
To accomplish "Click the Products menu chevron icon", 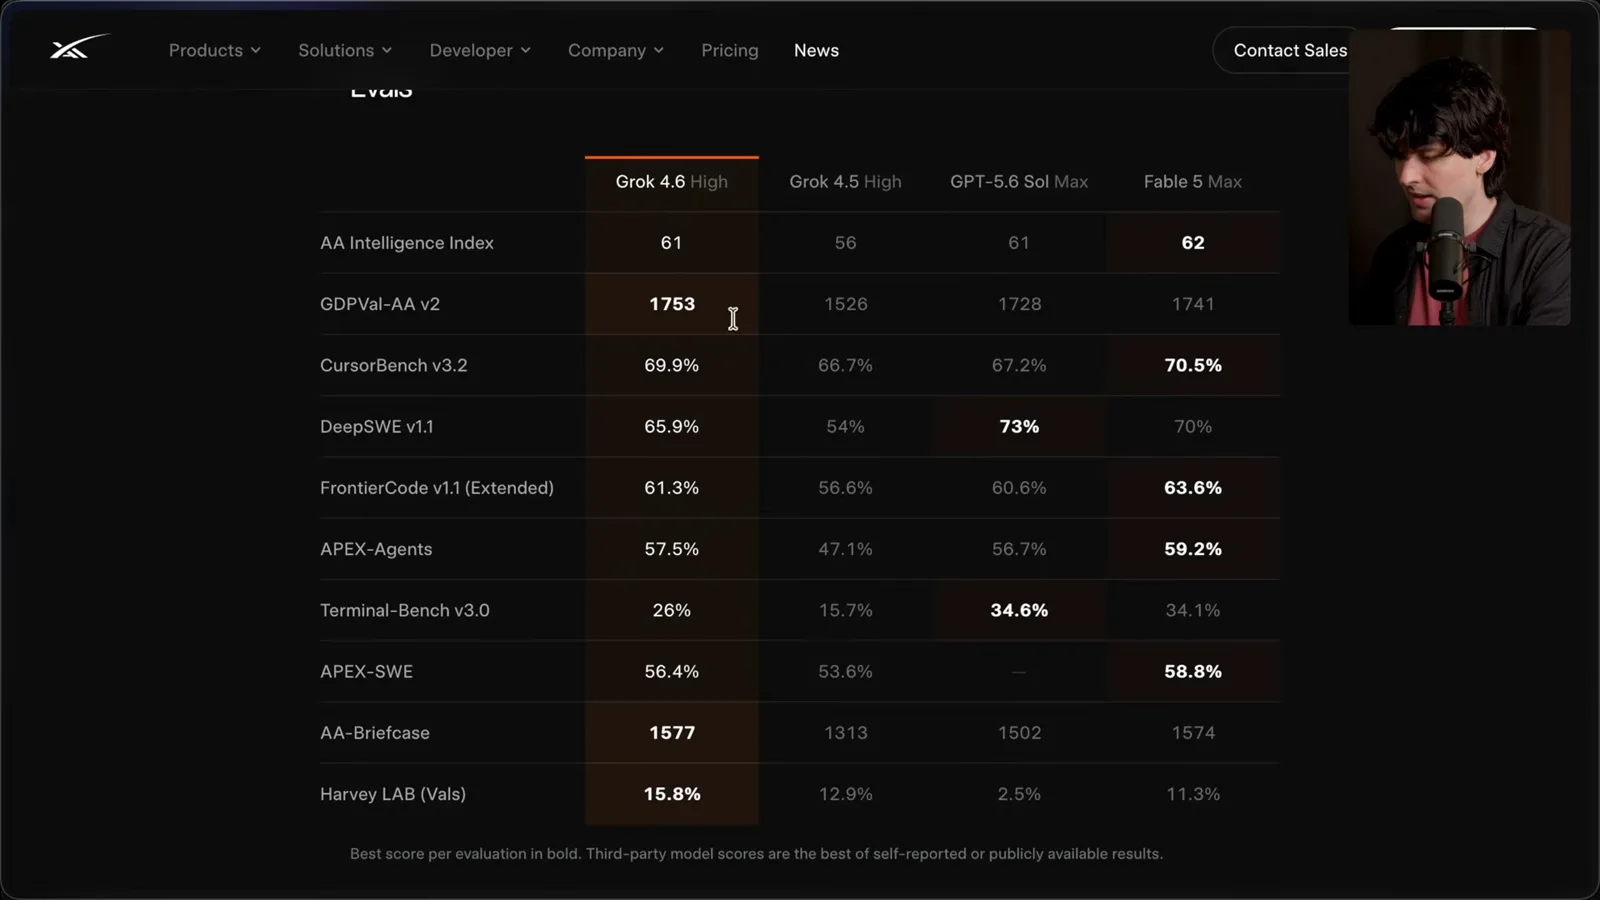I will (x=256, y=50).
